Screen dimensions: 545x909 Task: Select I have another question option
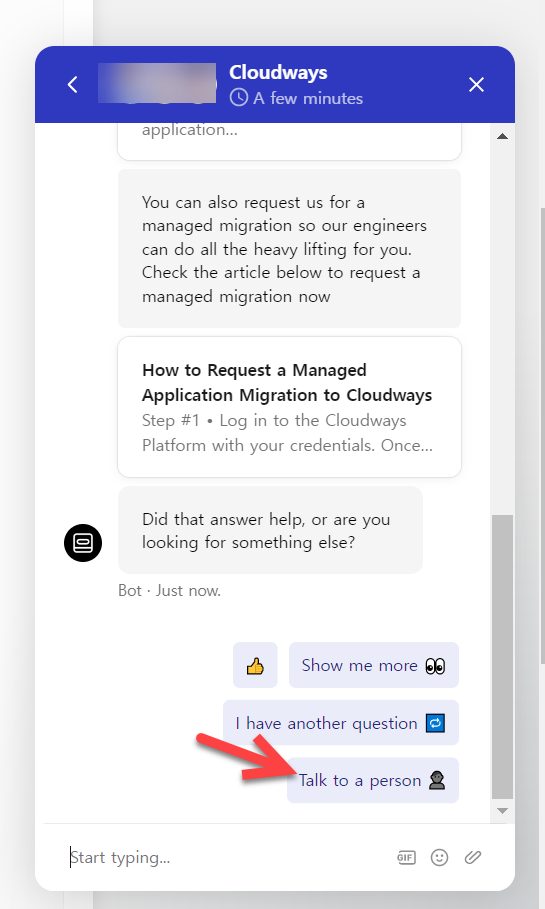[341, 722]
